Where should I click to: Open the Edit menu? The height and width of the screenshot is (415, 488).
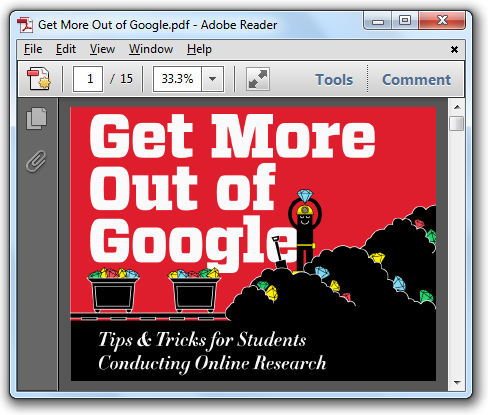pos(66,49)
